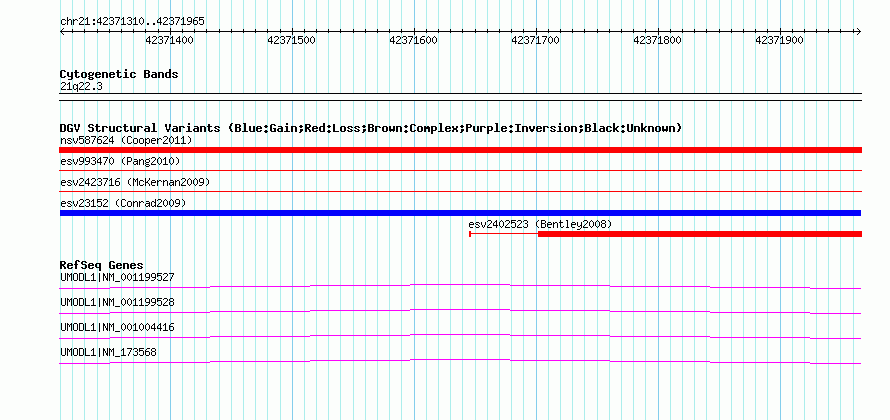Click the left arrow end of the ruler

62,31
